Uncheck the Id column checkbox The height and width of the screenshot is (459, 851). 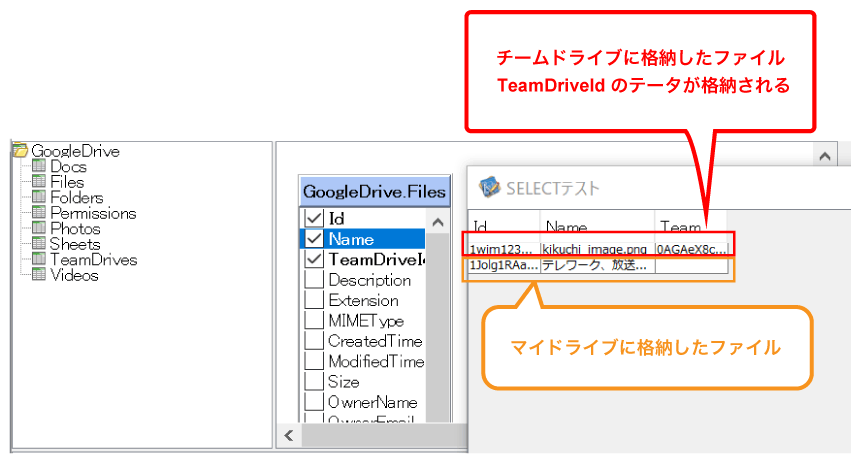(x=314, y=218)
